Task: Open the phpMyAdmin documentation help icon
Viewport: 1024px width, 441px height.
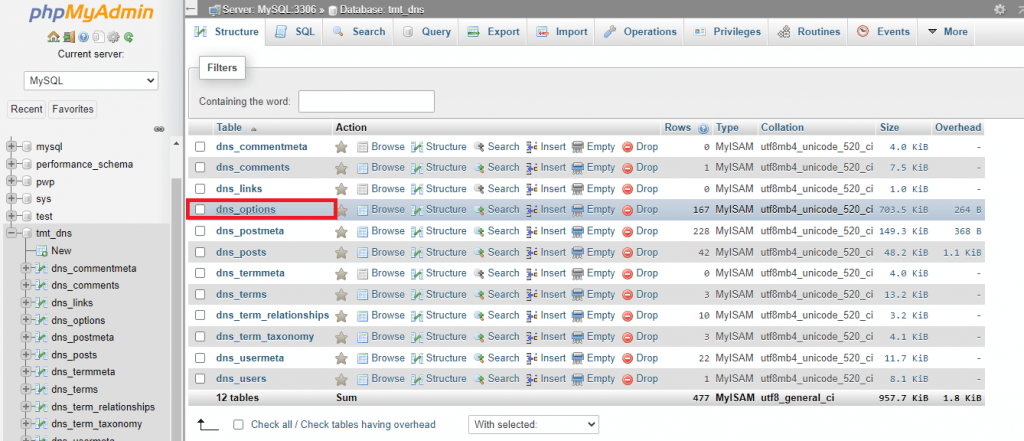Action: click(84, 37)
